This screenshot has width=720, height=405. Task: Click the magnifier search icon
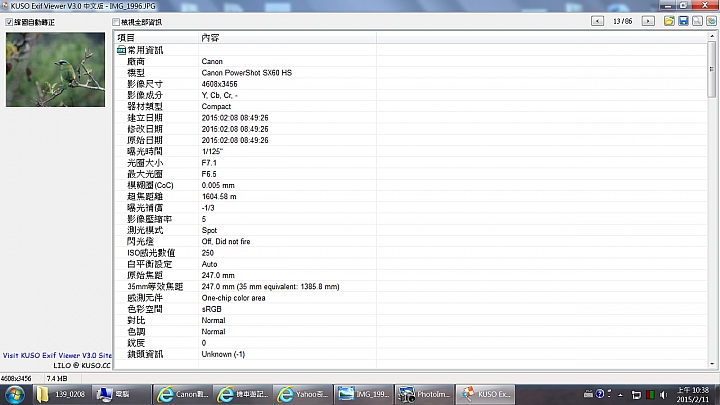click(698, 21)
